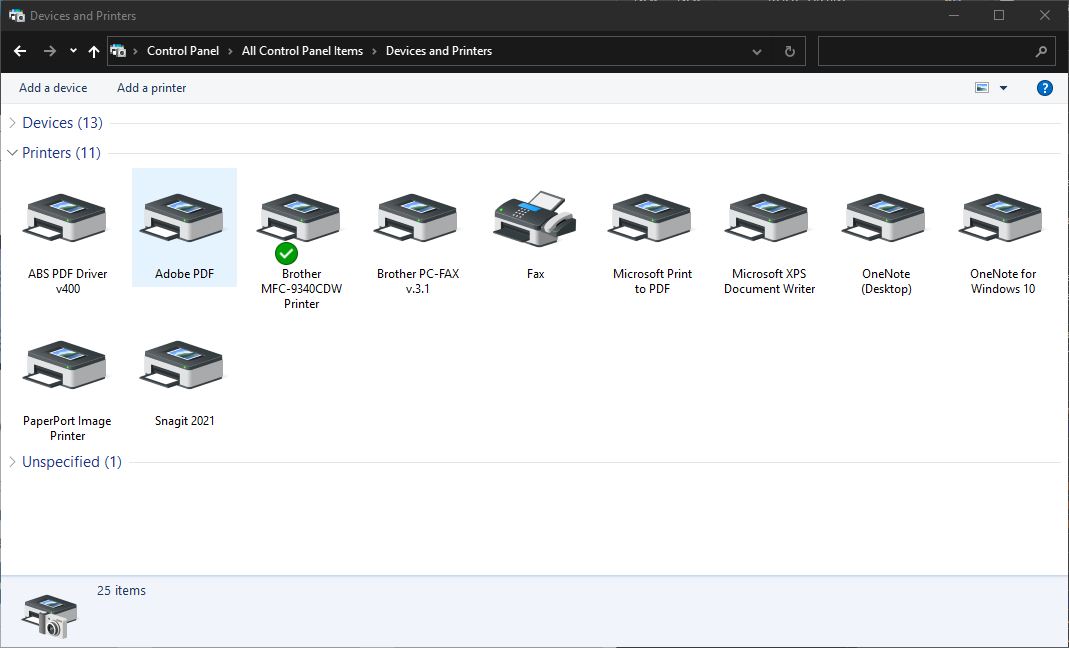
Task: Open the Control Panel breadcrumb
Action: pyautogui.click(x=183, y=50)
